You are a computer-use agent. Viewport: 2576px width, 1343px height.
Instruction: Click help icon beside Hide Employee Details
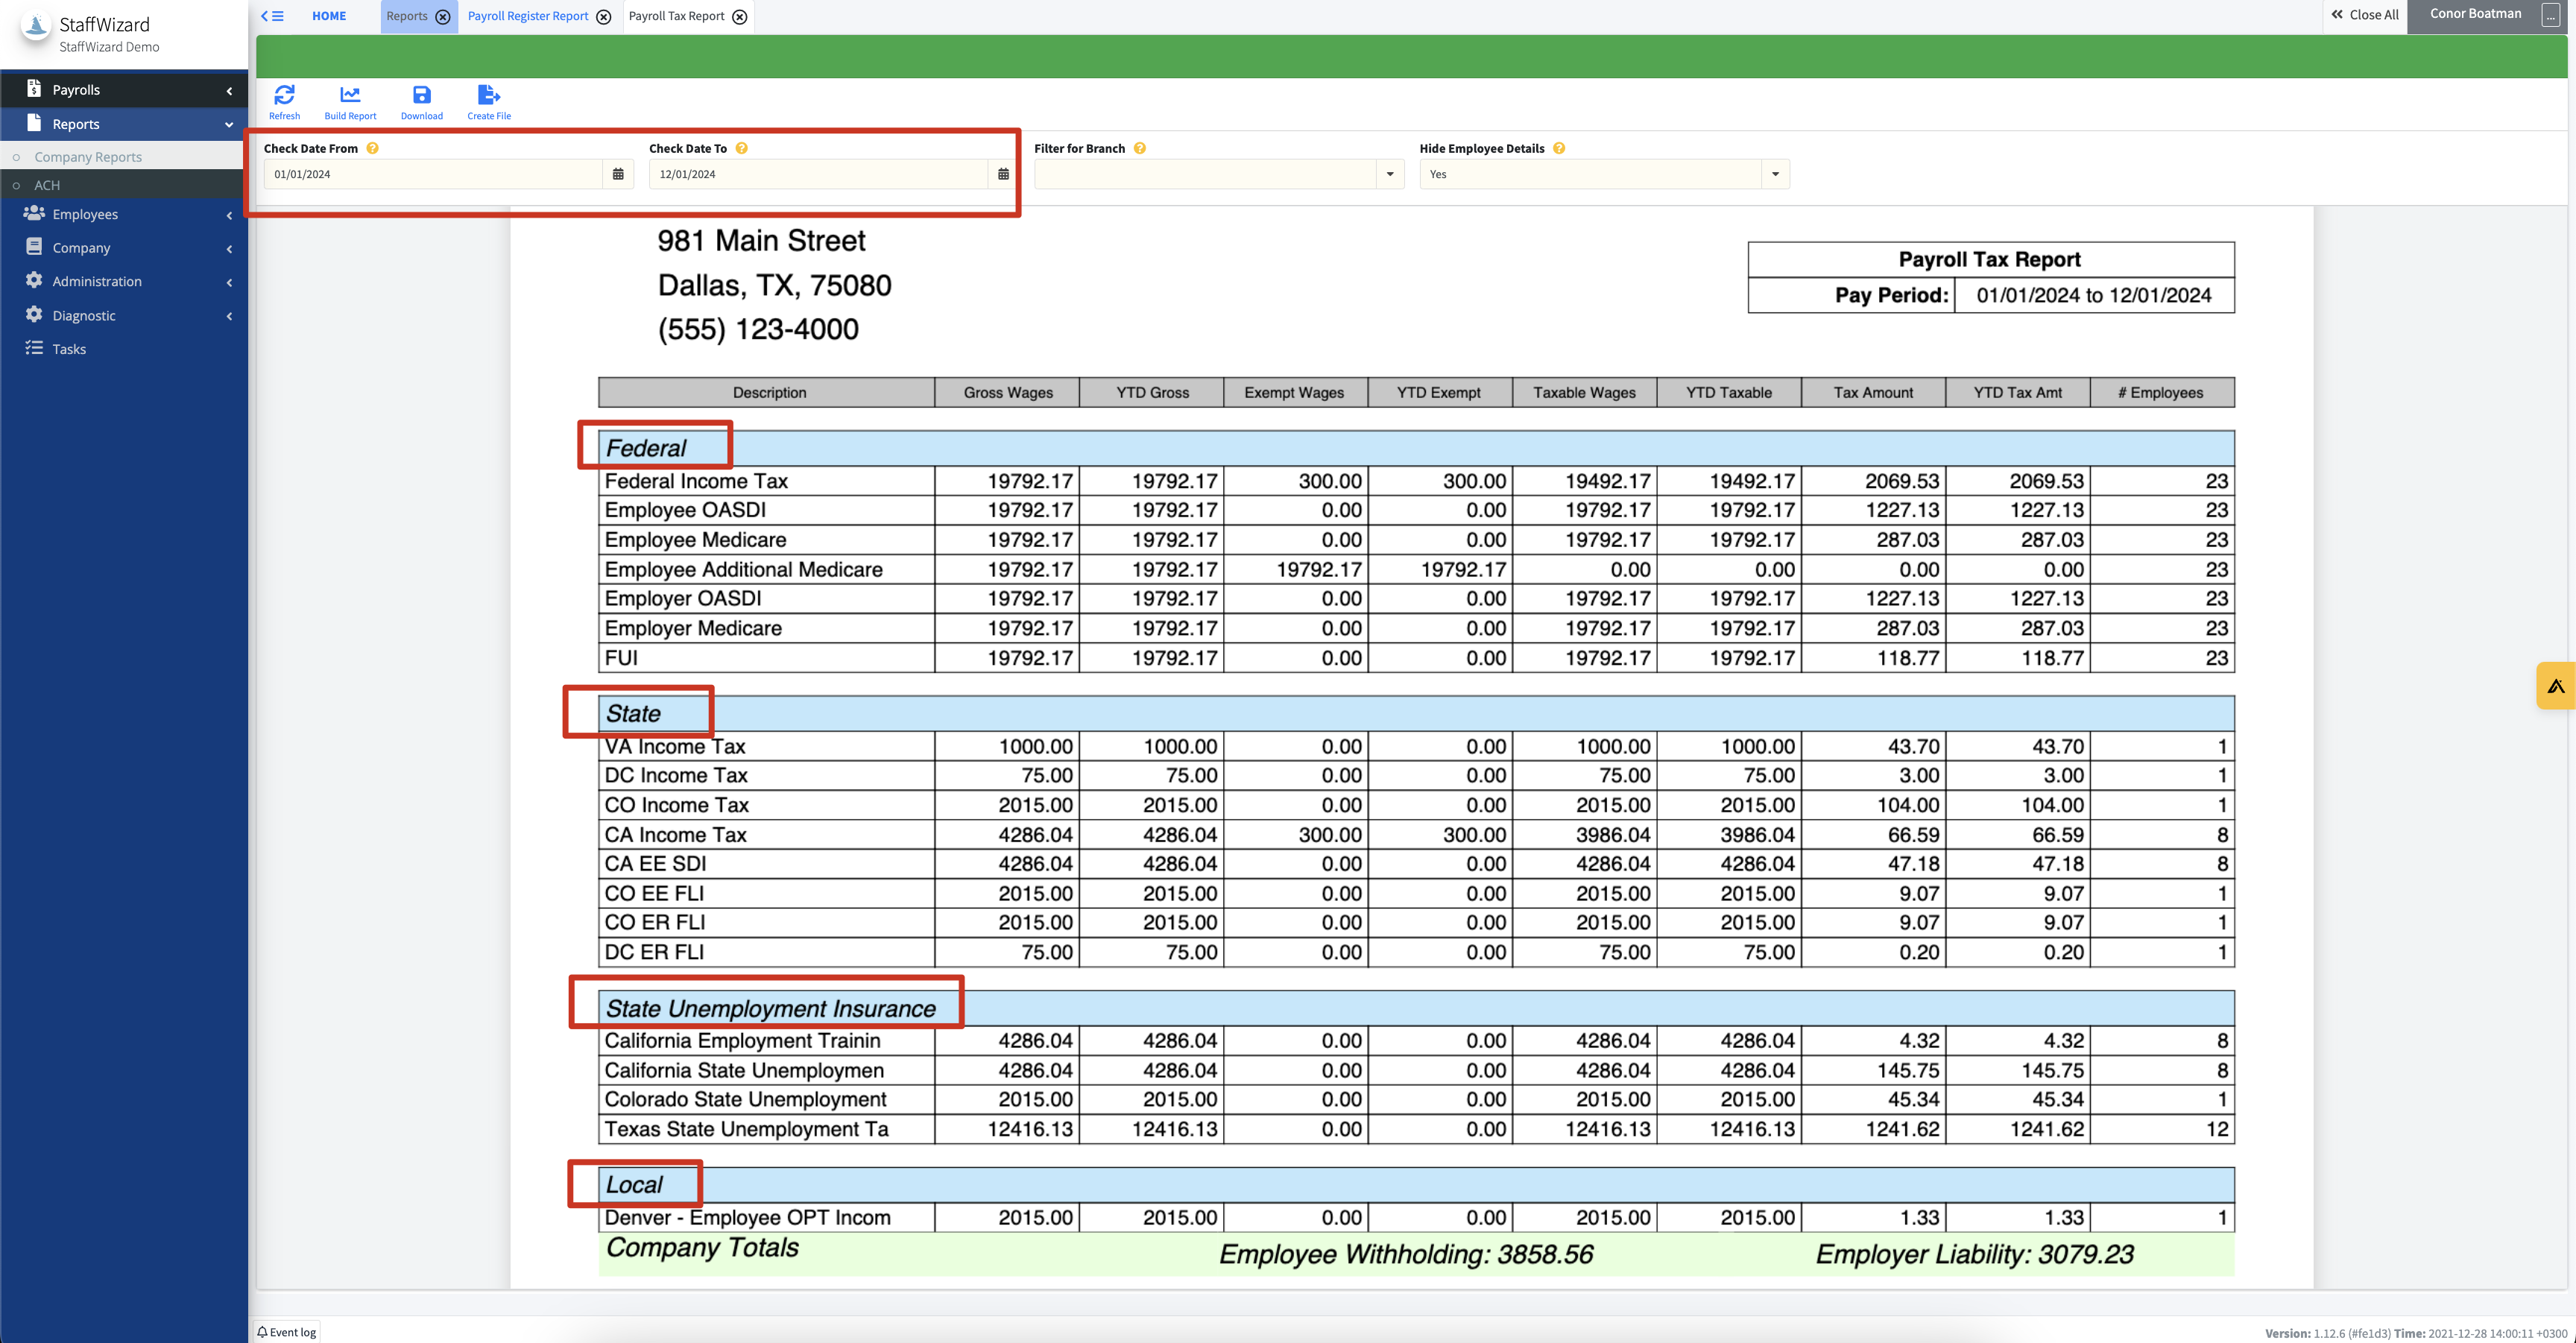point(1558,148)
